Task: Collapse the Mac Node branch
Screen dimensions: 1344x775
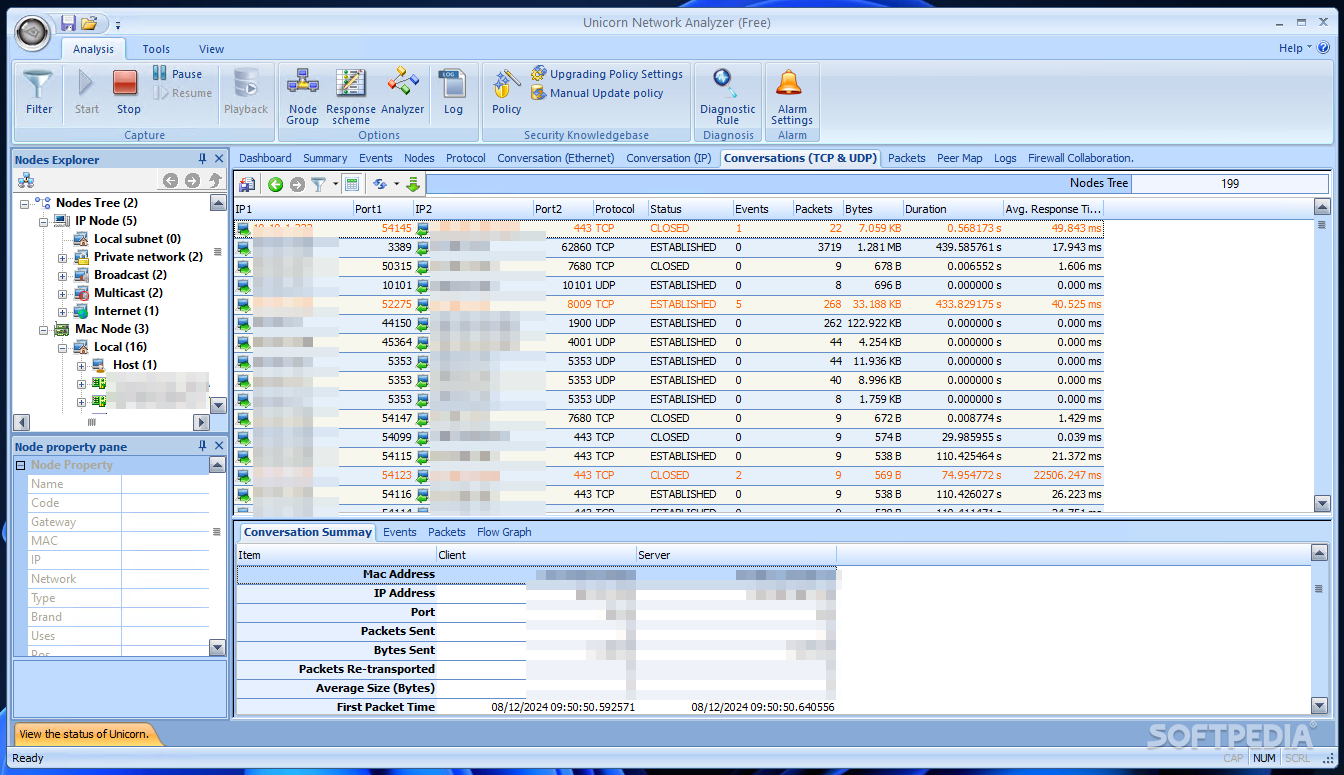Action: click(43, 329)
